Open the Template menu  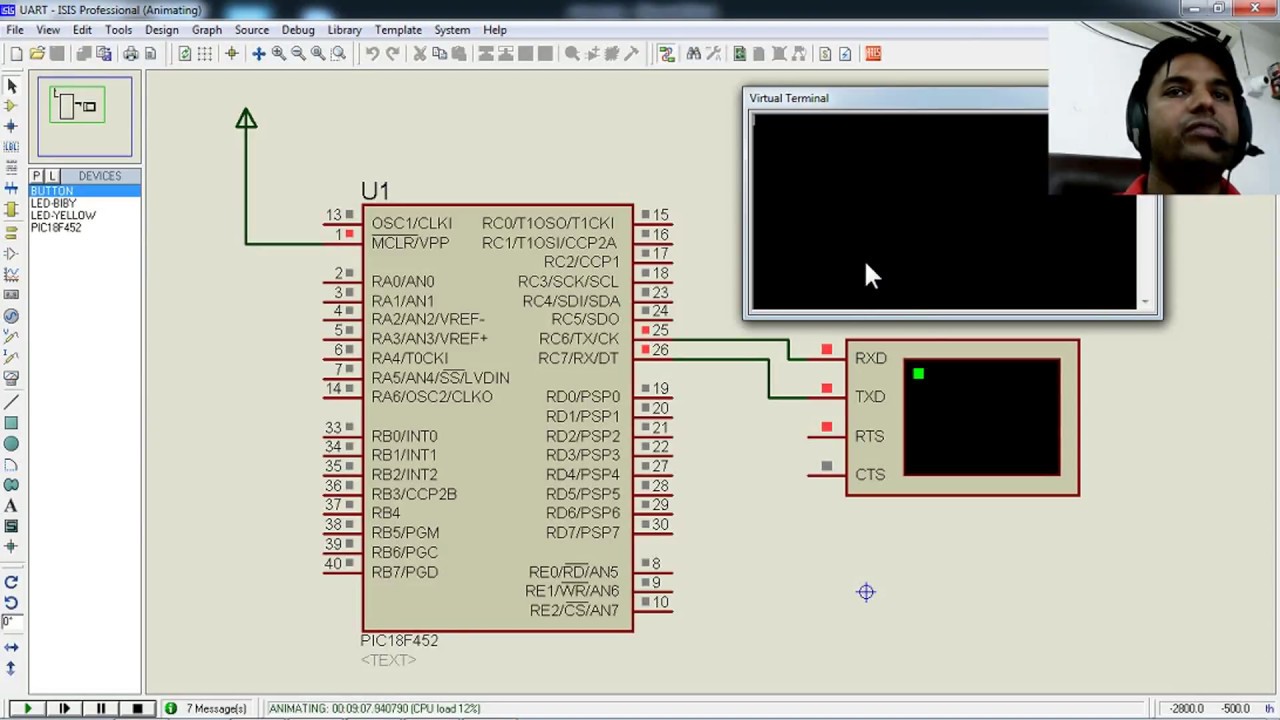398,30
